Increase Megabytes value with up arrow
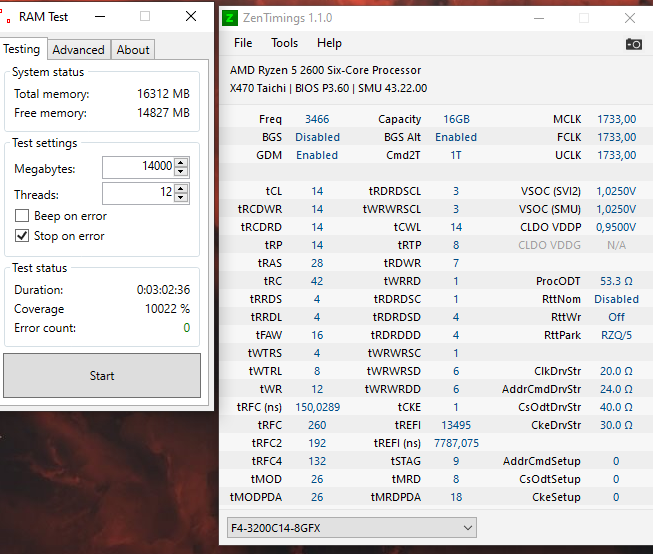653x554 pixels. click(180, 162)
